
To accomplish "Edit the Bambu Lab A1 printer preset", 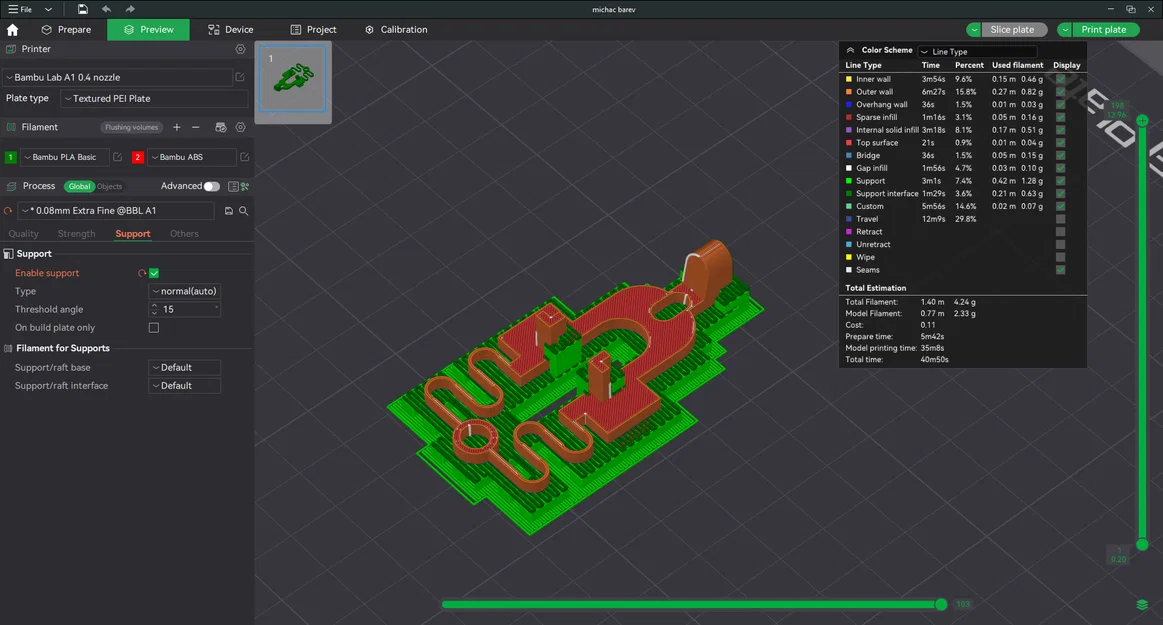I will [240, 77].
